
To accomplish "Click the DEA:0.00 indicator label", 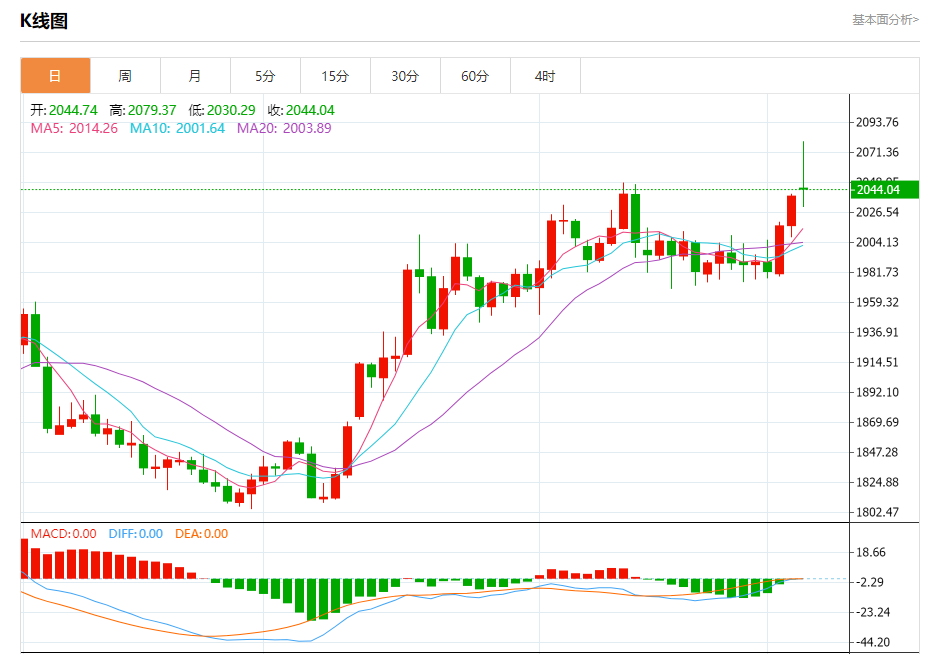I will pos(201,534).
